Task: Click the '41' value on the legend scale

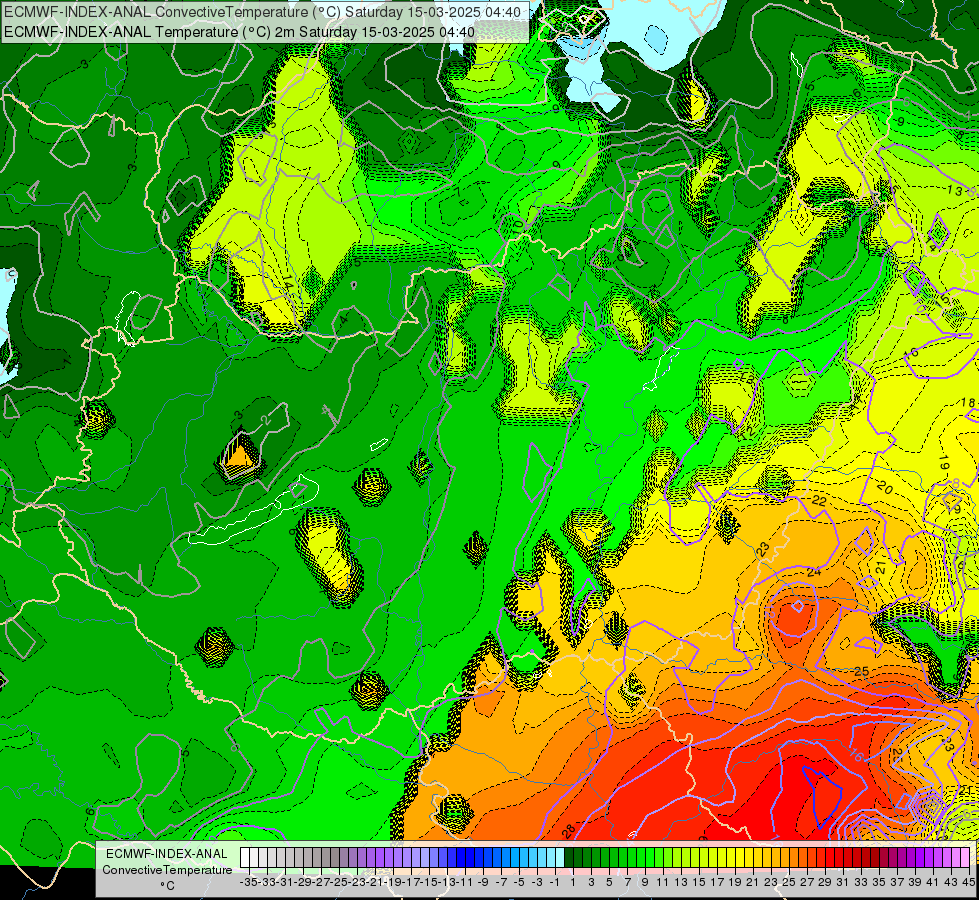Action: [x=933, y=883]
